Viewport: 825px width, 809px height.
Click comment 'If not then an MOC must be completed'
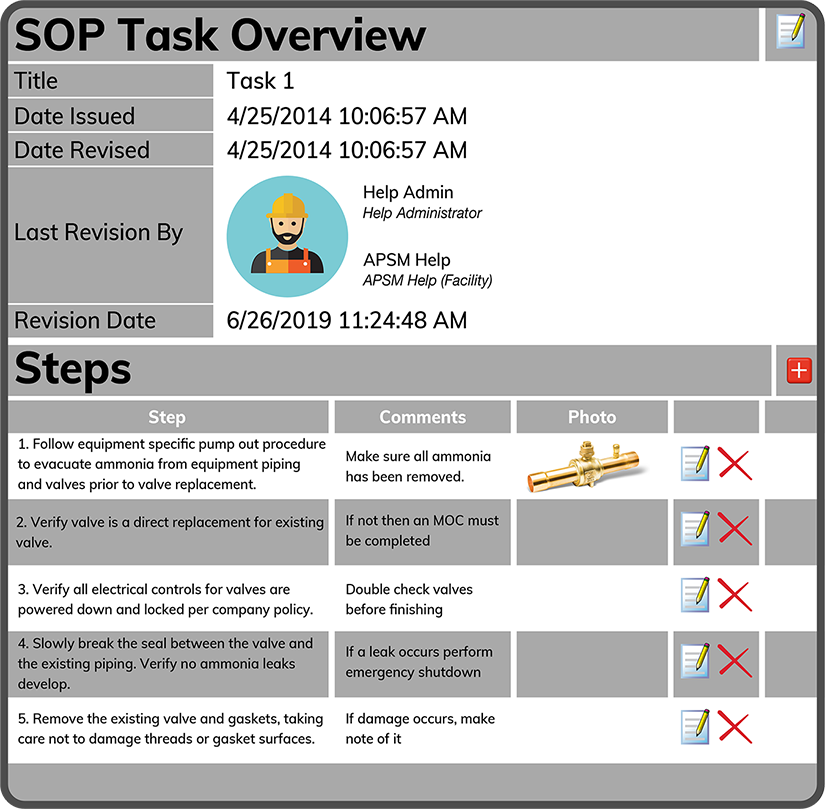point(422,530)
